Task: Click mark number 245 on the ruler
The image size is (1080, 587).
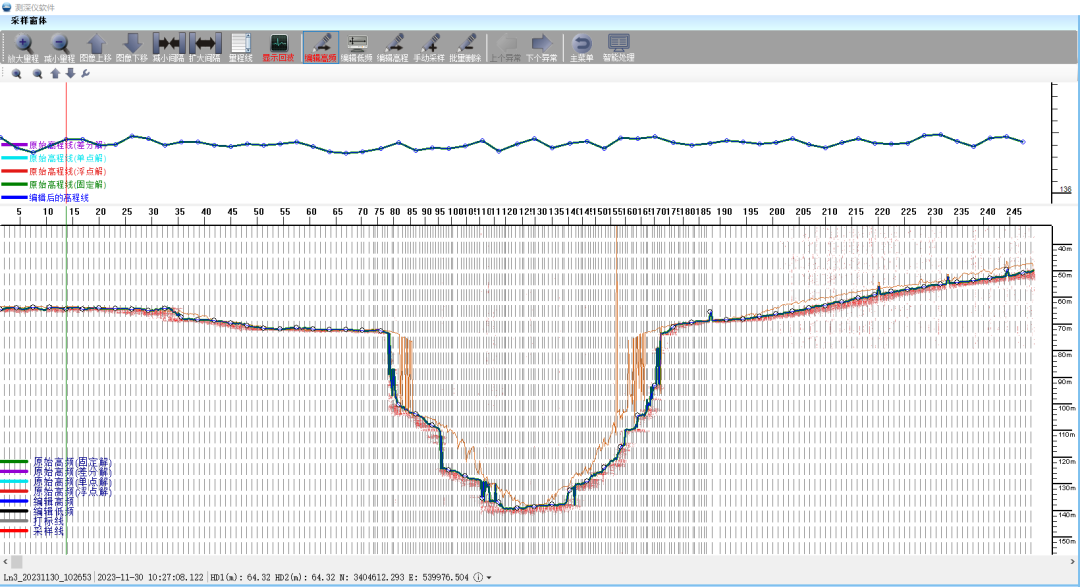Action: pyautogui.click(x=1014, y=212)
